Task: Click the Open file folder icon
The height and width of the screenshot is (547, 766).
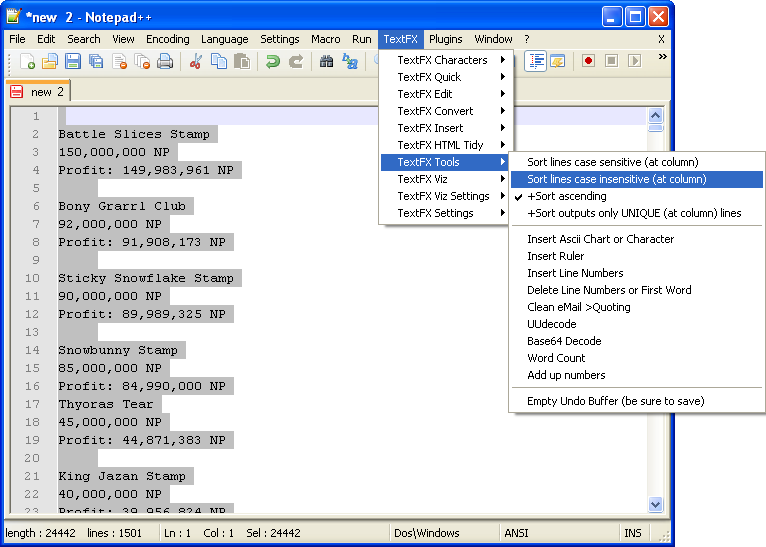Action: pyautogui.click(x=50, y=62)
